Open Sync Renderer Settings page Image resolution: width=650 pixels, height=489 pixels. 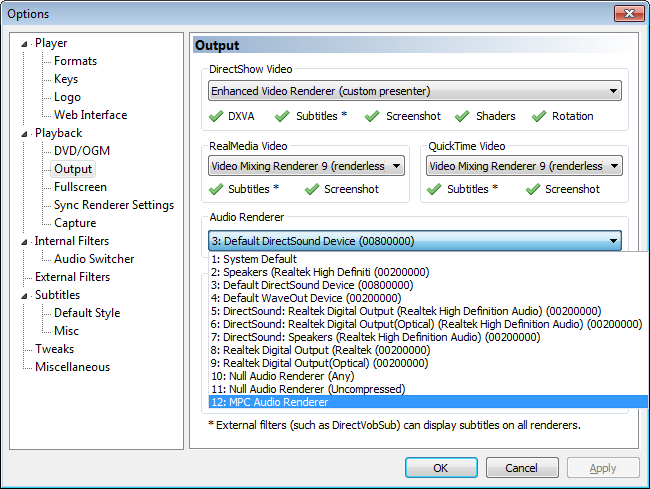(x=114, y=205)
